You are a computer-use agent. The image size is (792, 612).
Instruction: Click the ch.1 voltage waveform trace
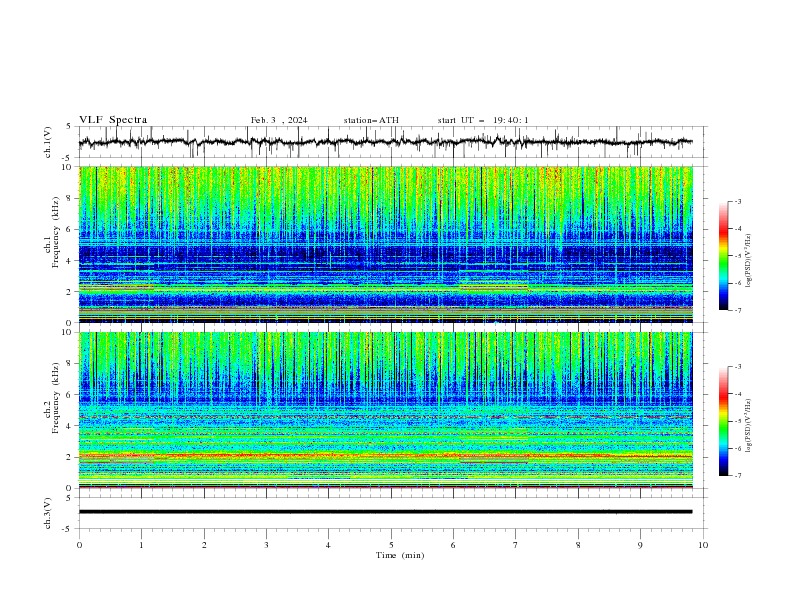[385, 142]
